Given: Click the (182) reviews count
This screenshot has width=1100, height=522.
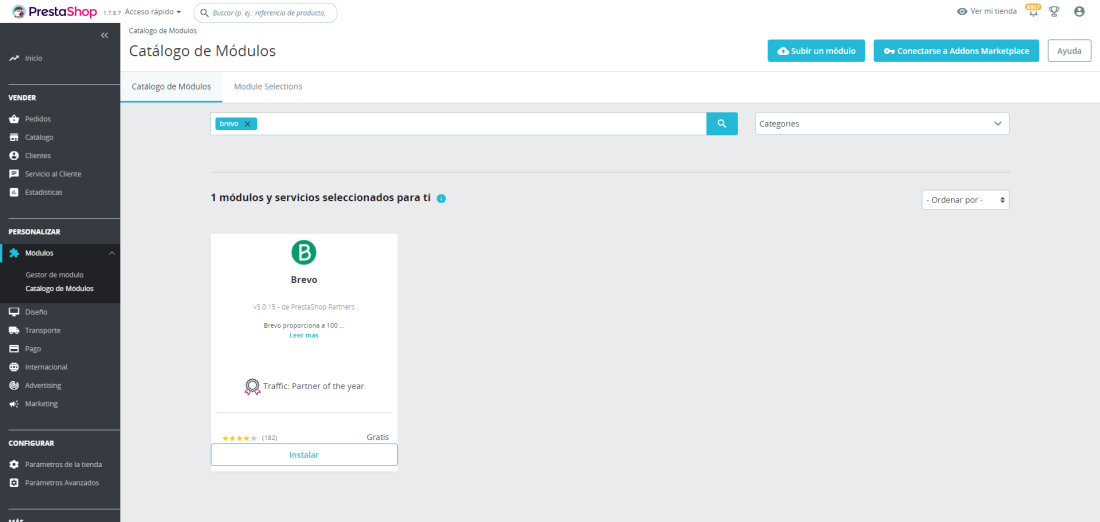Looking at the screenshot, I should coord(269,438).
